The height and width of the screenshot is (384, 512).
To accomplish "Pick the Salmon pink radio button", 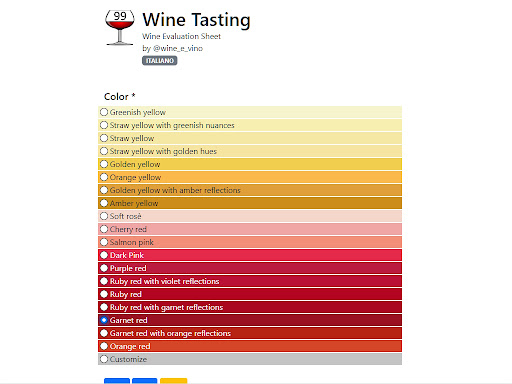I will coord(104,242).
